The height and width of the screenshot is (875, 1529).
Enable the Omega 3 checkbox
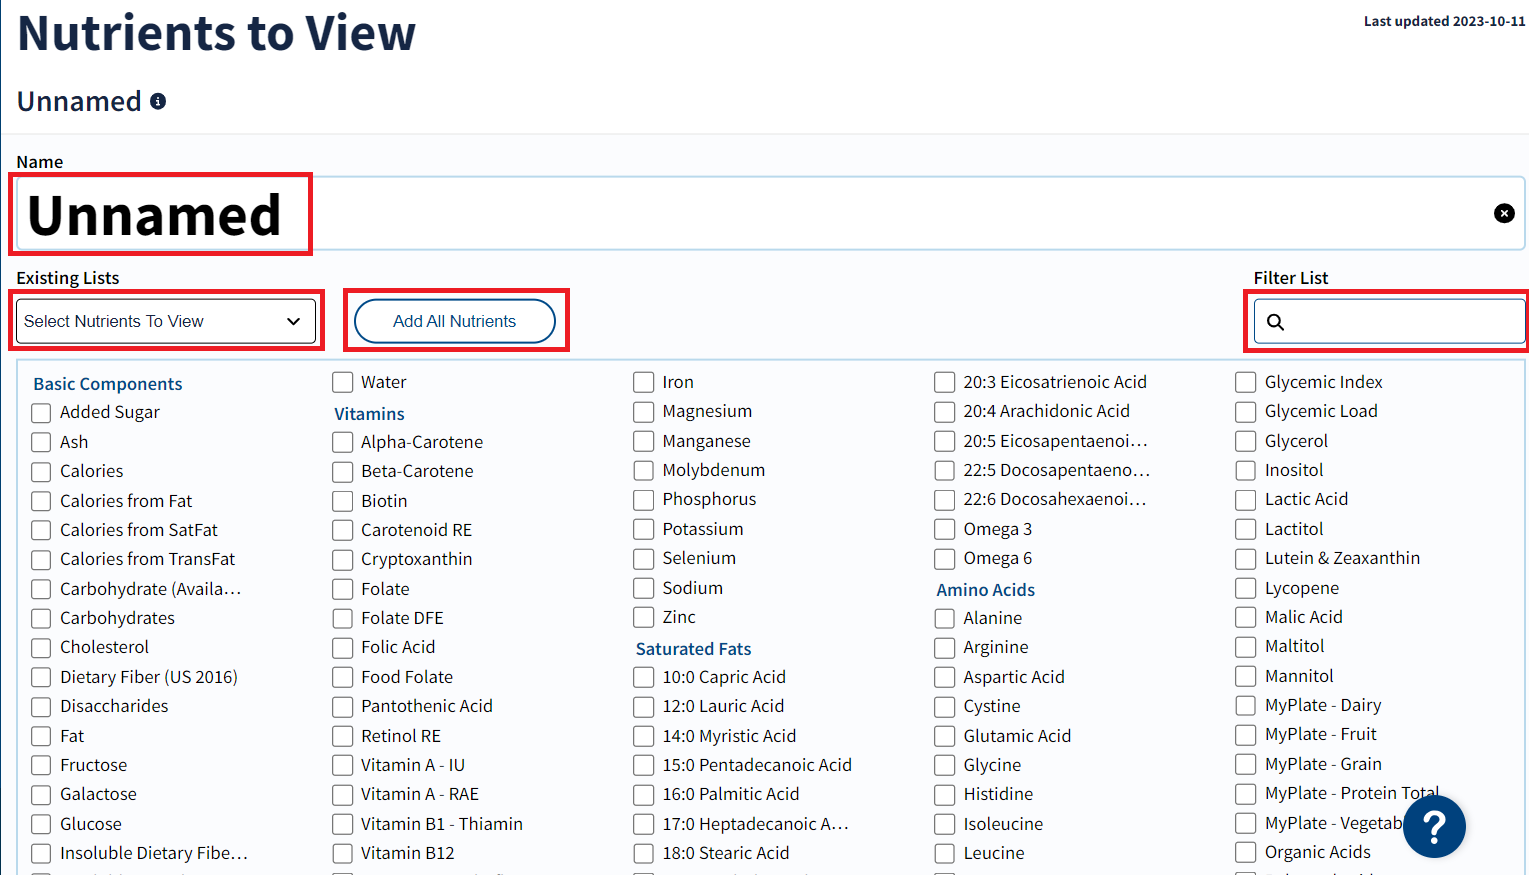pos(944,529)
